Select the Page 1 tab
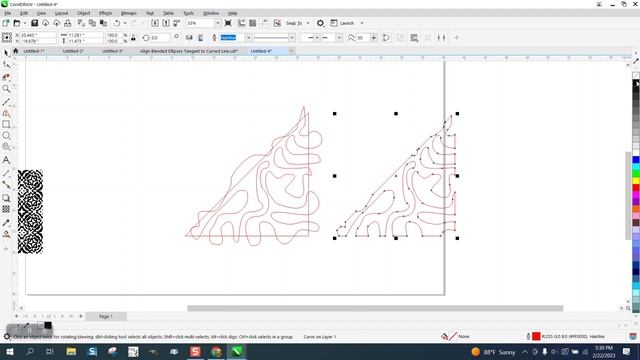 pyautogui.click(x=106, y=316)
